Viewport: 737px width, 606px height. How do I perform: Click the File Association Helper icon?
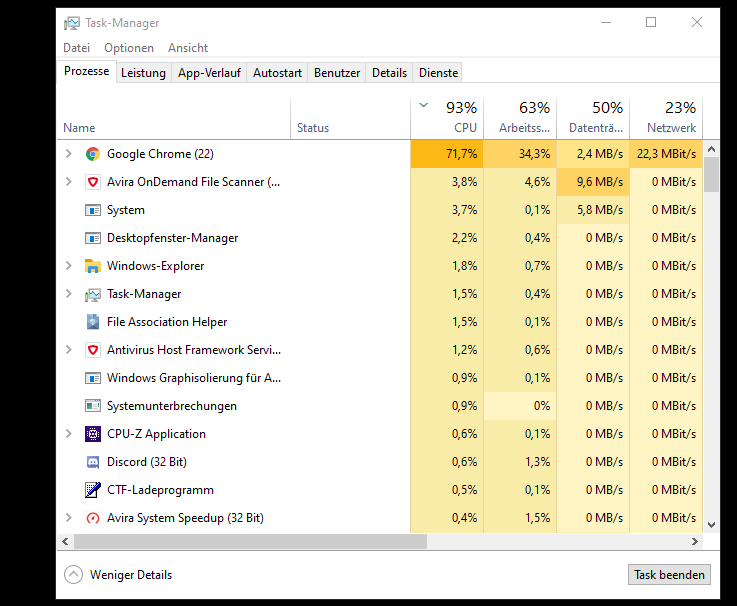pos(93,322)
